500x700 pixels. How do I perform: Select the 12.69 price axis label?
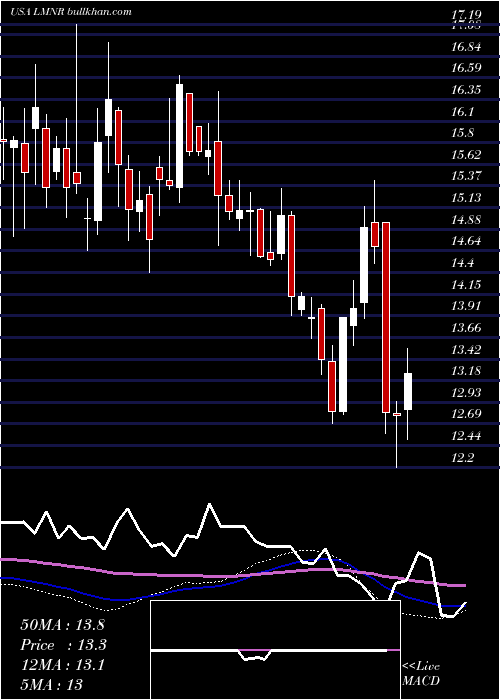pyautogui.click(x=466, y=414)
